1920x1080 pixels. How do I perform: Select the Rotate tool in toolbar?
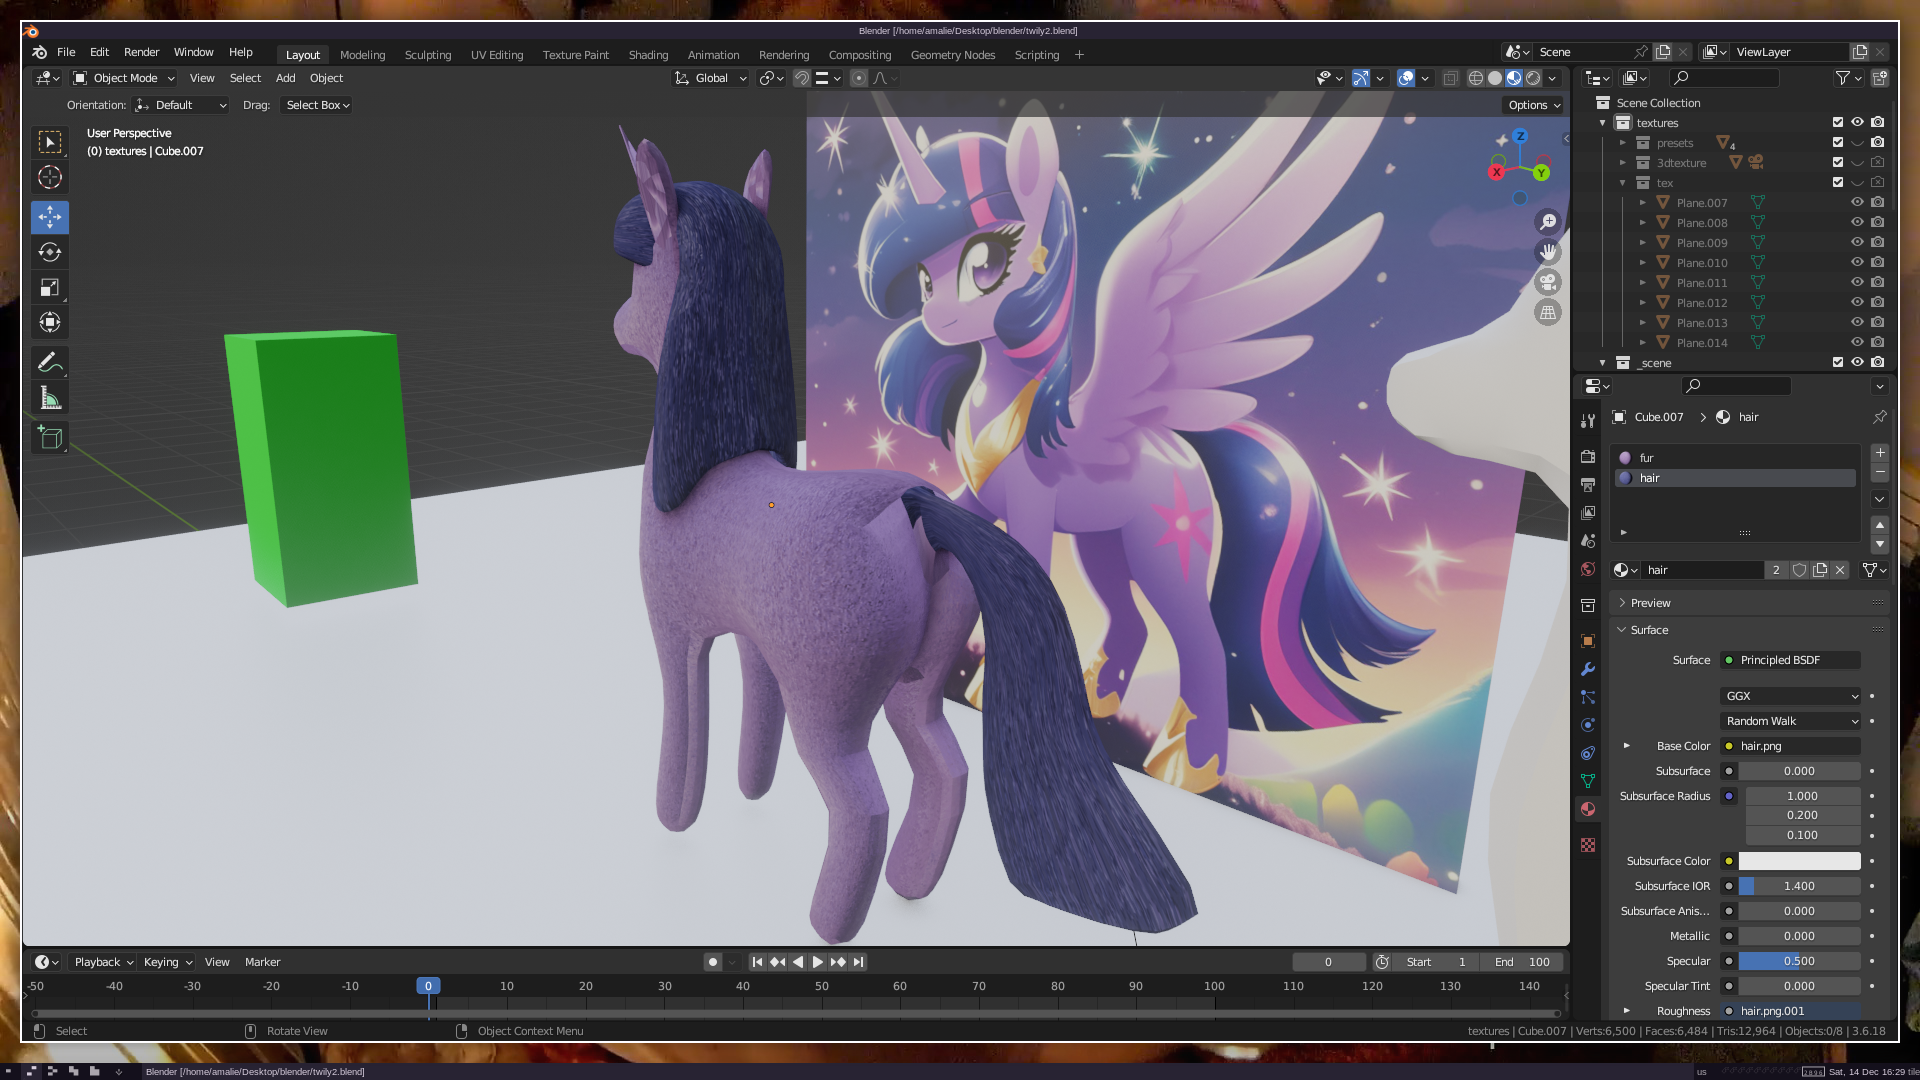pos(50,252)
